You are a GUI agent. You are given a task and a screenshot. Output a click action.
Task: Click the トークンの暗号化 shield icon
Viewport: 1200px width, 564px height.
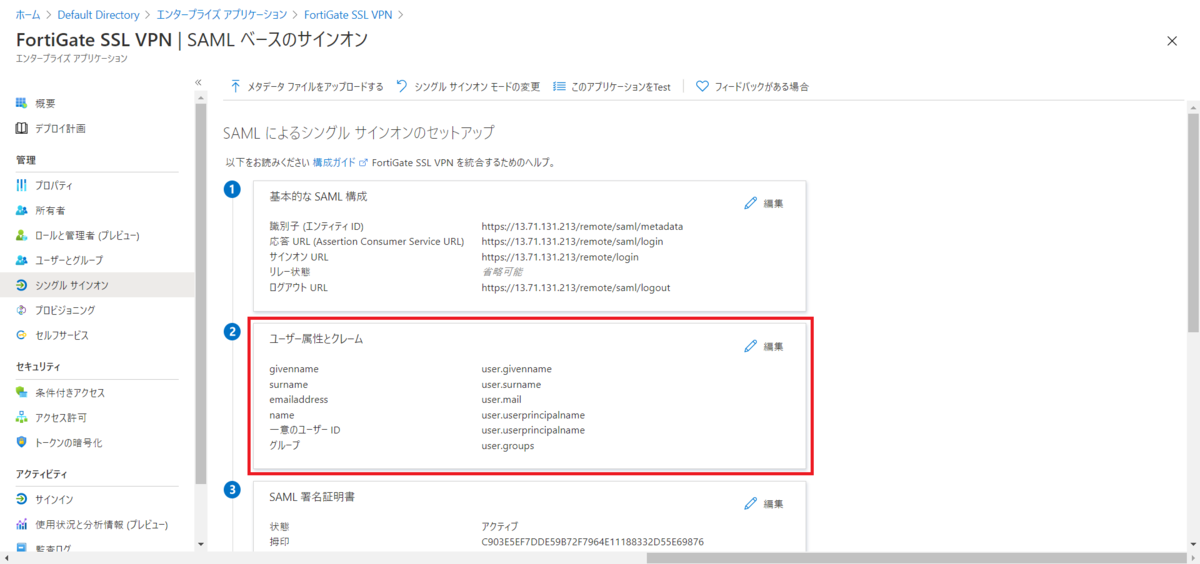pos(22,442)
